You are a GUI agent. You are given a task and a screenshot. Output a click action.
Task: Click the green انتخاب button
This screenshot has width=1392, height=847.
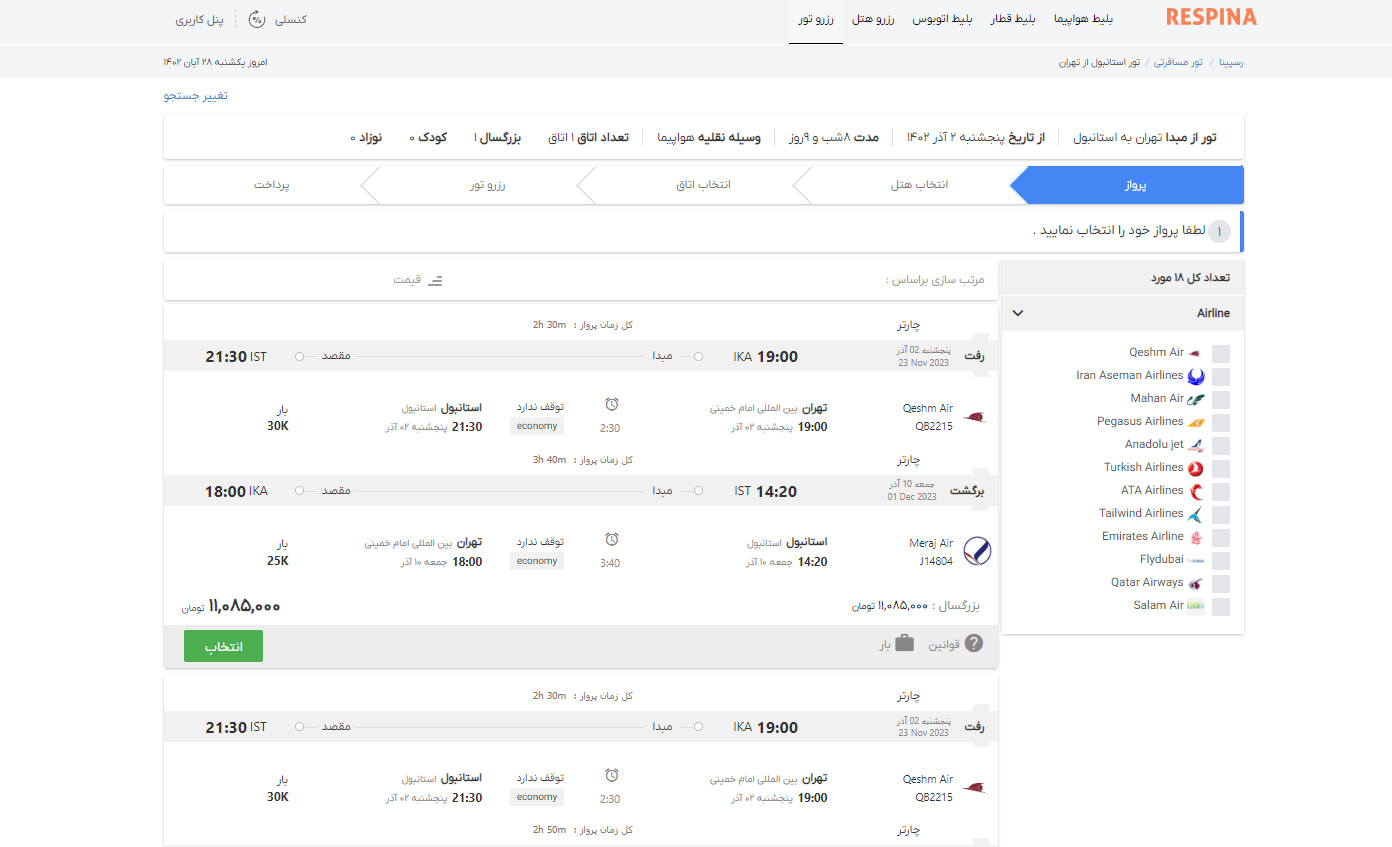(x=223, y=645)
